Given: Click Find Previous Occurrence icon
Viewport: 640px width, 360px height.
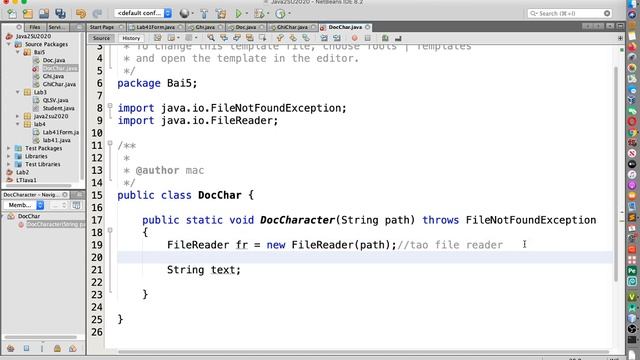Looking at the screenshot, I should point(224,38).
